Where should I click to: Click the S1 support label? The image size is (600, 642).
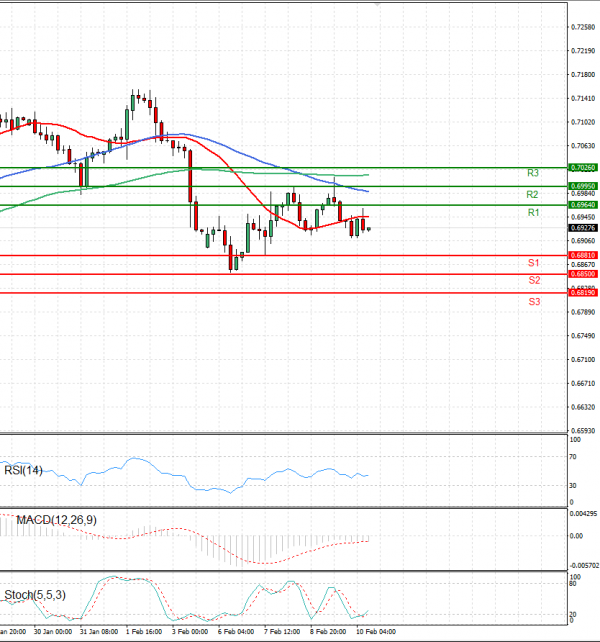533,263
